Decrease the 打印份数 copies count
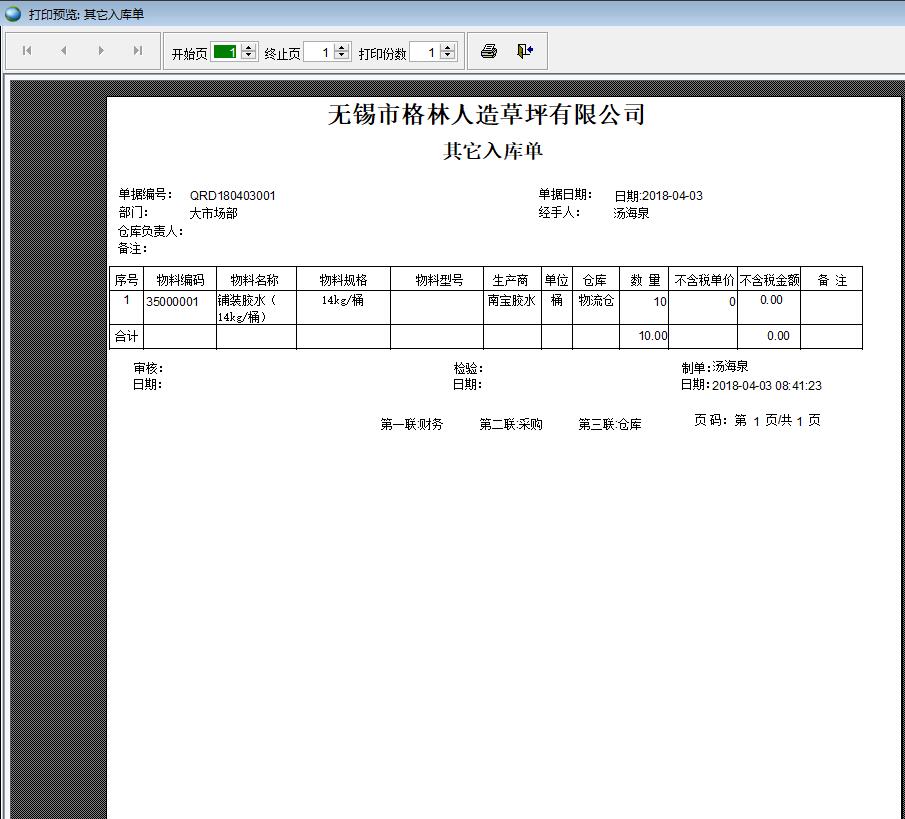The image size is (905, 819). tap(447, 56)
